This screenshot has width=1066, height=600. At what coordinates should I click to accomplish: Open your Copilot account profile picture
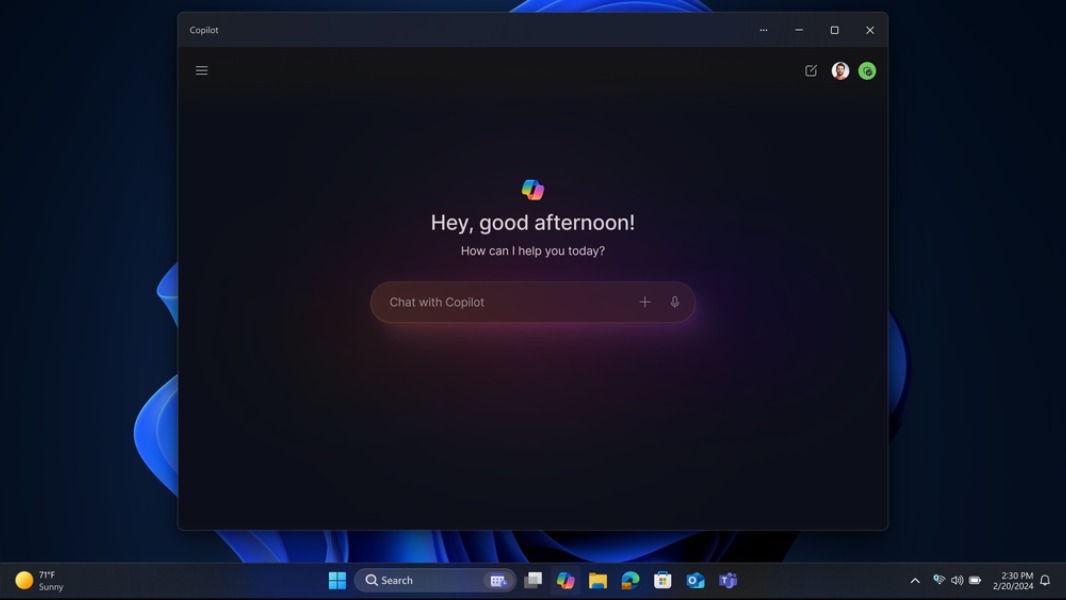point(839,70)
